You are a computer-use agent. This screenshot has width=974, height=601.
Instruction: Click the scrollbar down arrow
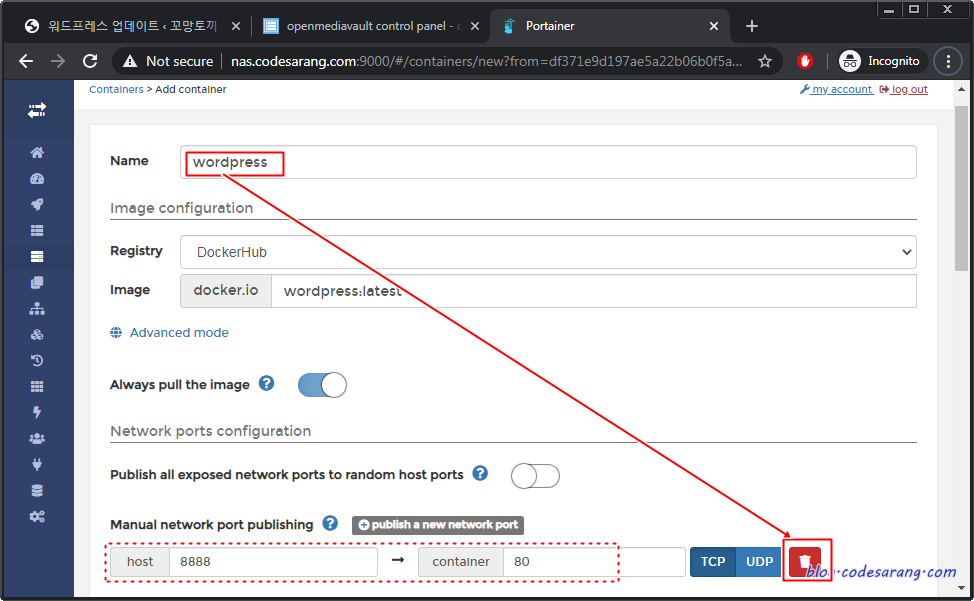[x=962, y=587]
